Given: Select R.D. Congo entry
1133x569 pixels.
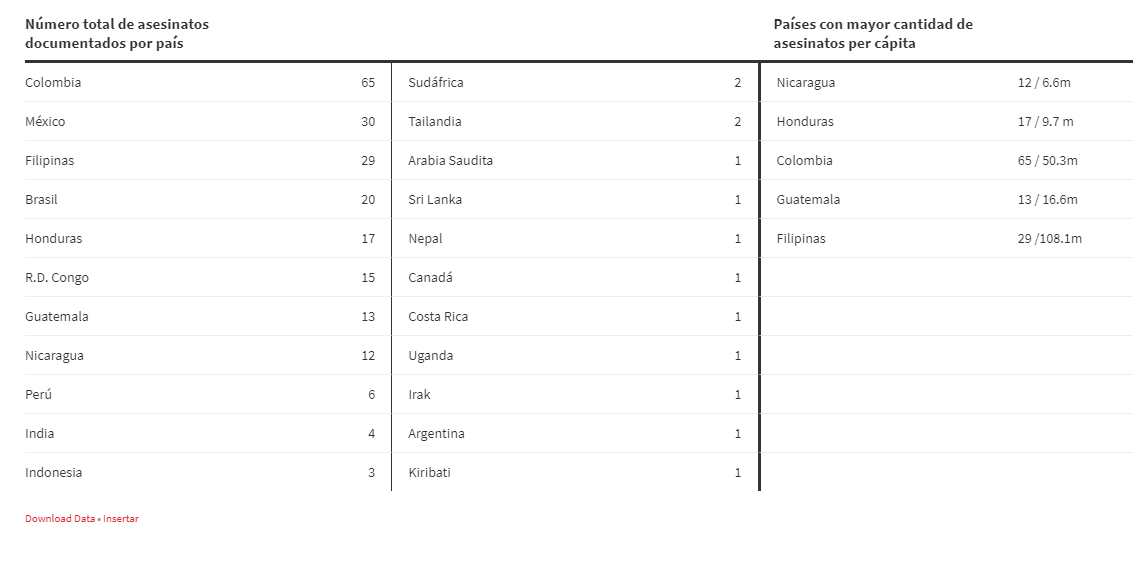Looking at the screenshot, I should pos(57,278).
